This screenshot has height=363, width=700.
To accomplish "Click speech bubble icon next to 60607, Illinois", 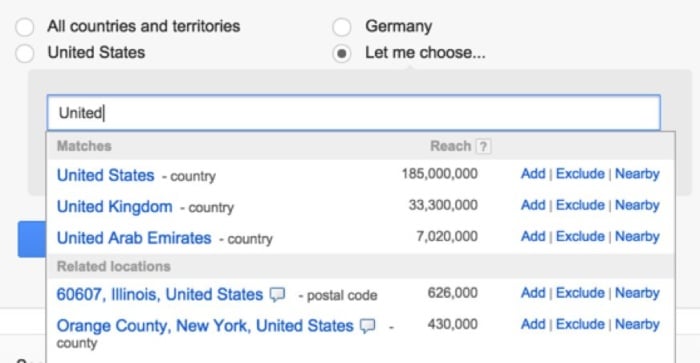I will pyautogui.click(x=277, y=295).
